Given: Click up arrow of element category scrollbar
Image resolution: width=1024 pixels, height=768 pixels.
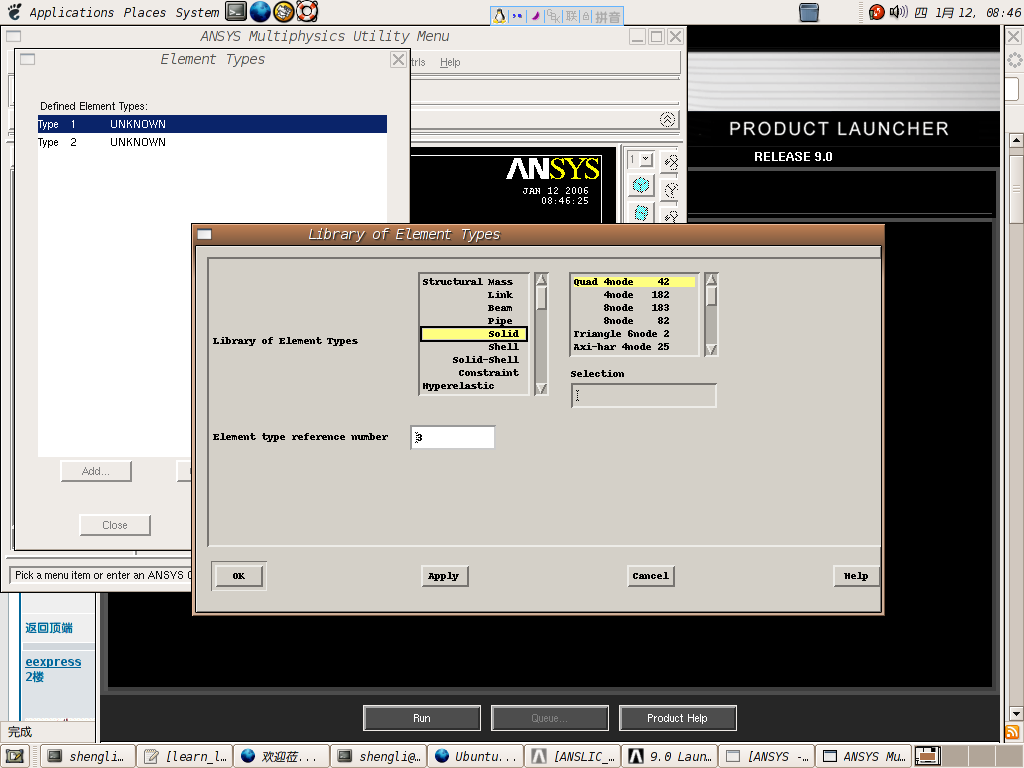Looking at the screenshot, I should pyautogui.click(x=541, y=280).
